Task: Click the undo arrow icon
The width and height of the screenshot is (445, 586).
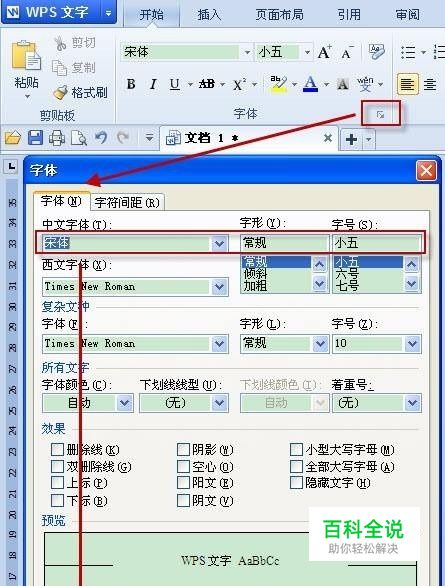Action: click(101, 138)
